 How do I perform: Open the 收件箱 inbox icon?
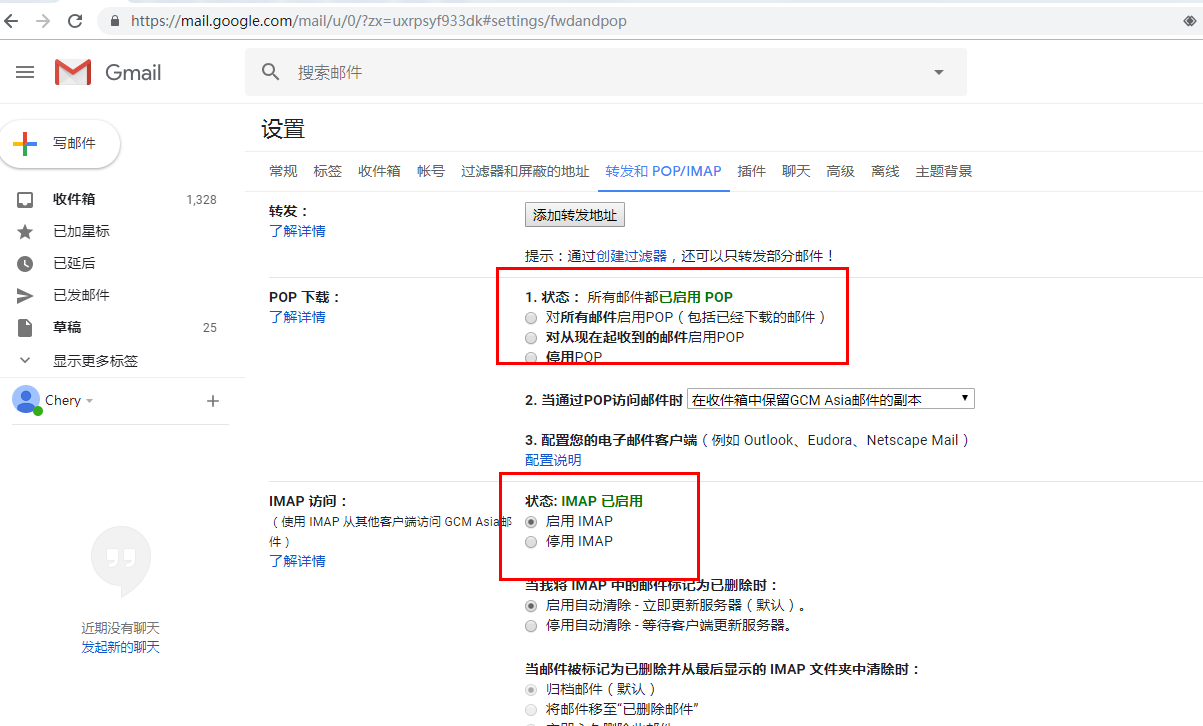click(x=25, y=199)
